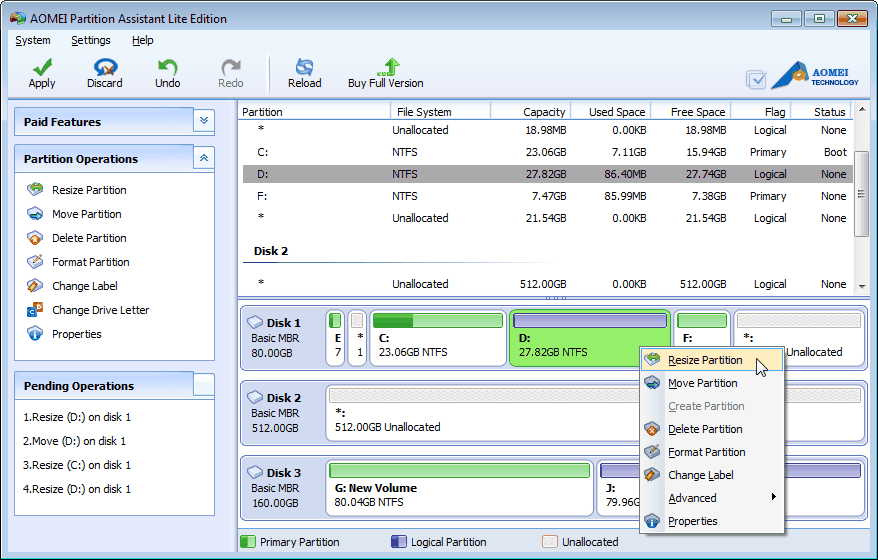Choose Properties in context menu
The image size is (878, 560).
tap(712, 521)
